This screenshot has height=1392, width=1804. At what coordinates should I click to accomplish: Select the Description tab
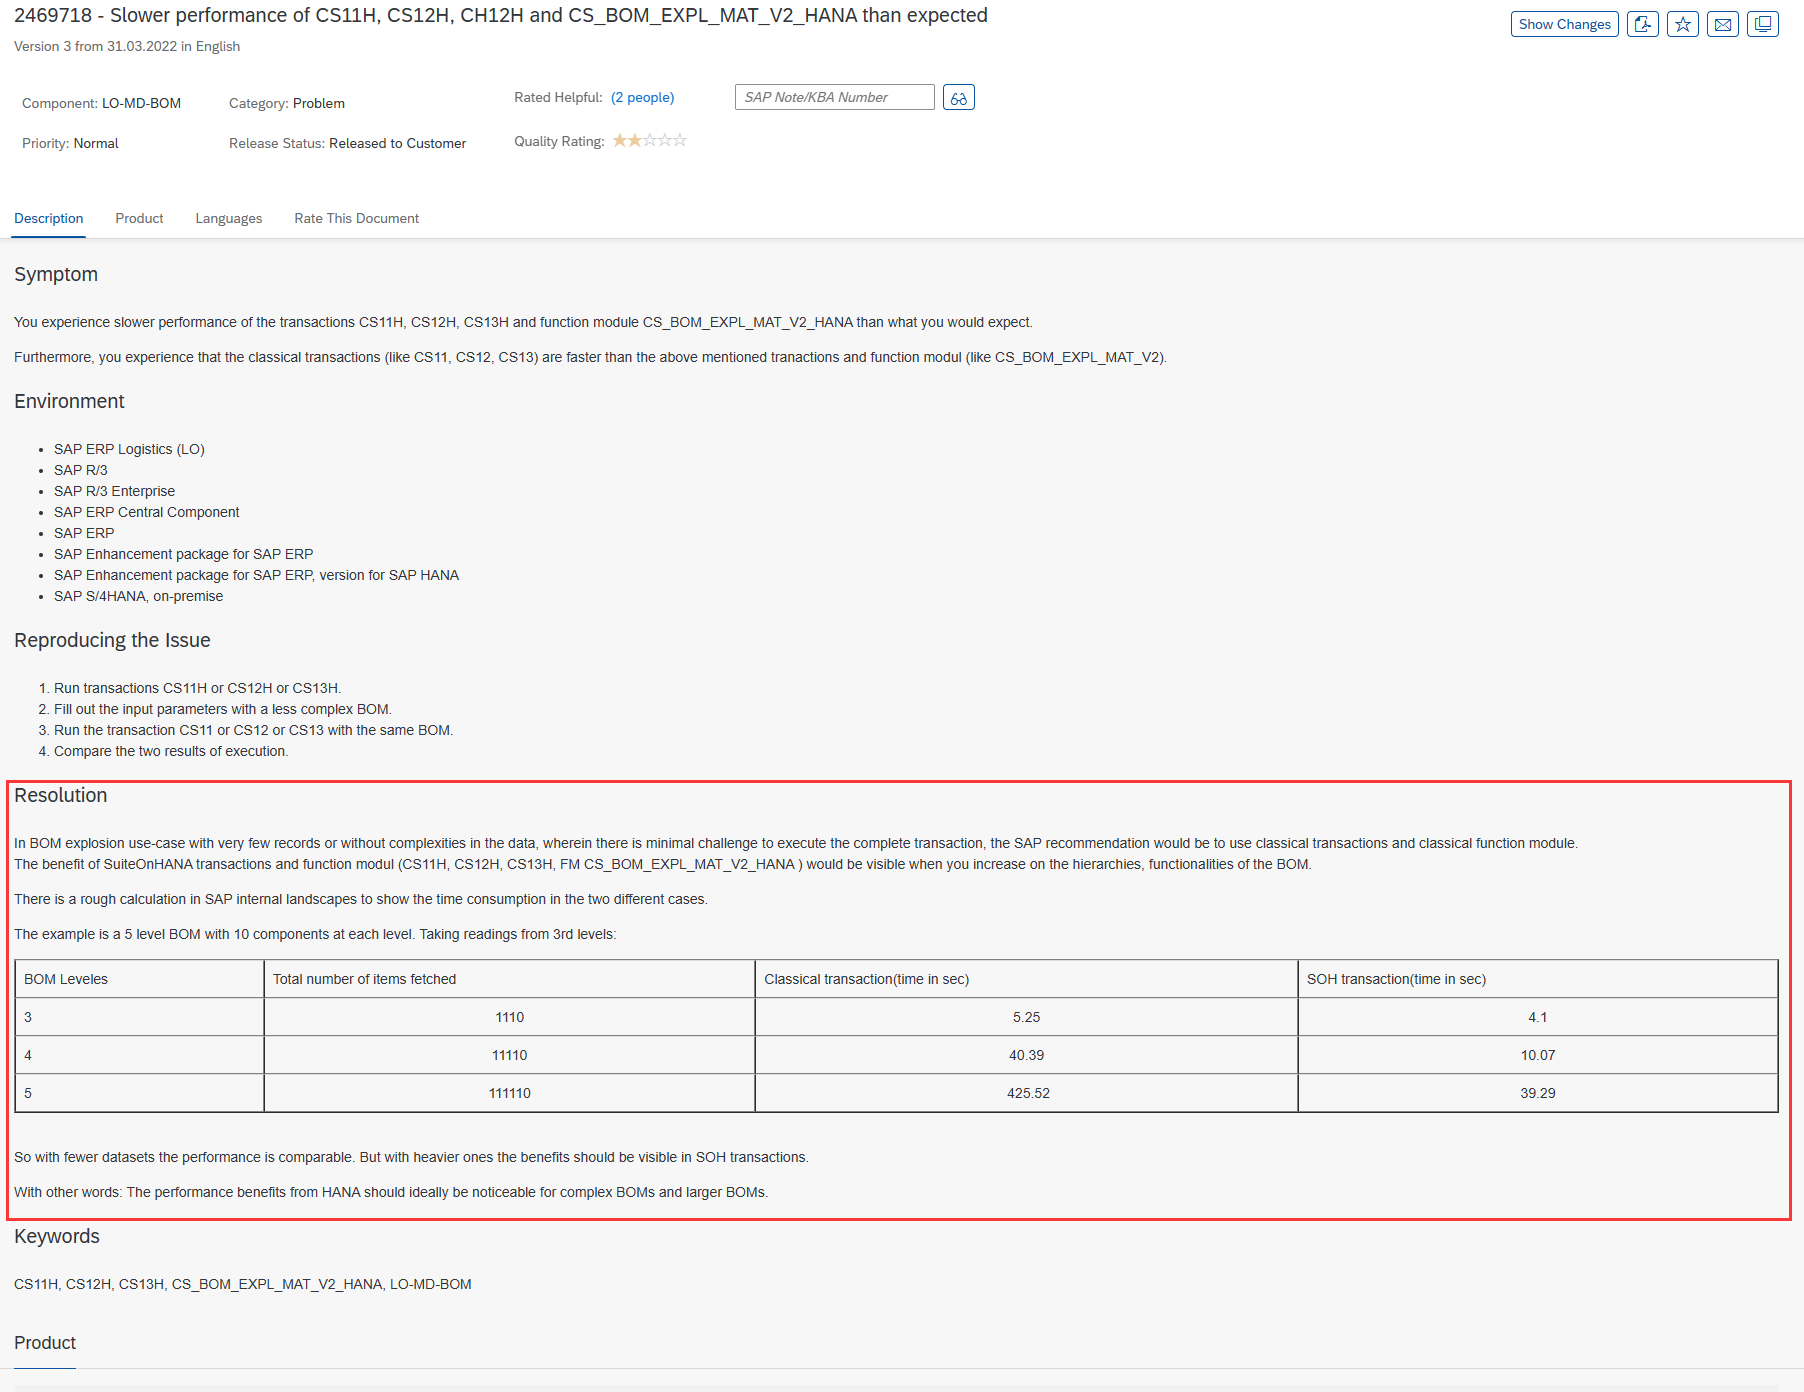coord(48,218)
